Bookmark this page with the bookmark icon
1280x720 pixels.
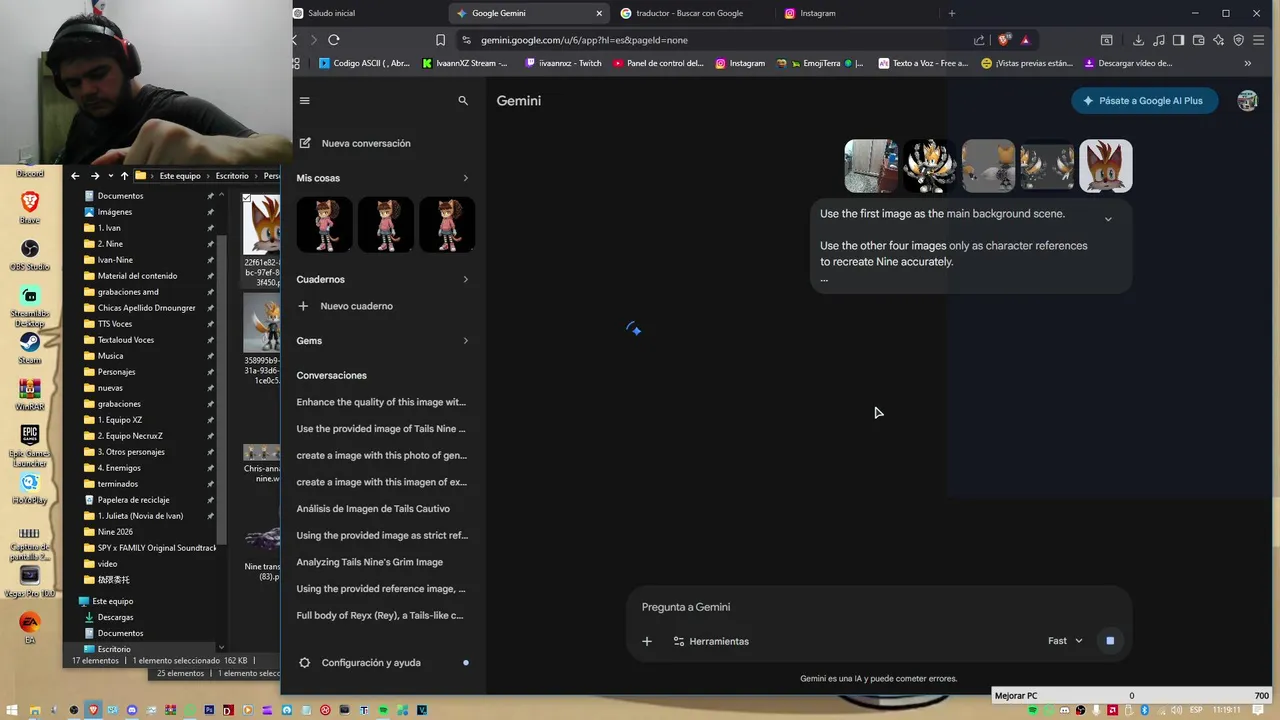point(440,40)
